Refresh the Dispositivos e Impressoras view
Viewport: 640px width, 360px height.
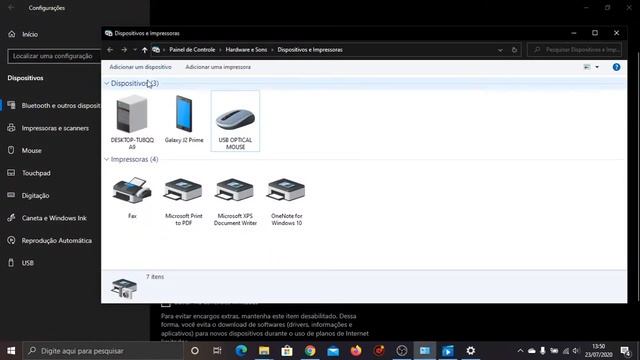point(514,50)
